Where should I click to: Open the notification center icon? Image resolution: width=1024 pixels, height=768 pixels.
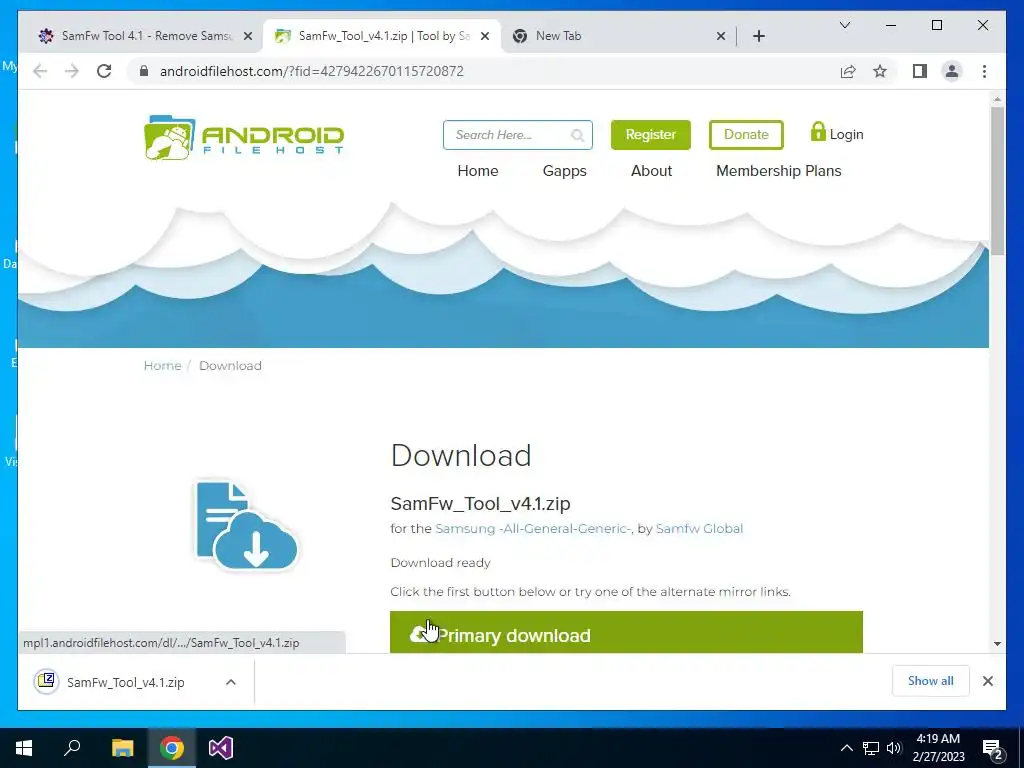[993, 748]
